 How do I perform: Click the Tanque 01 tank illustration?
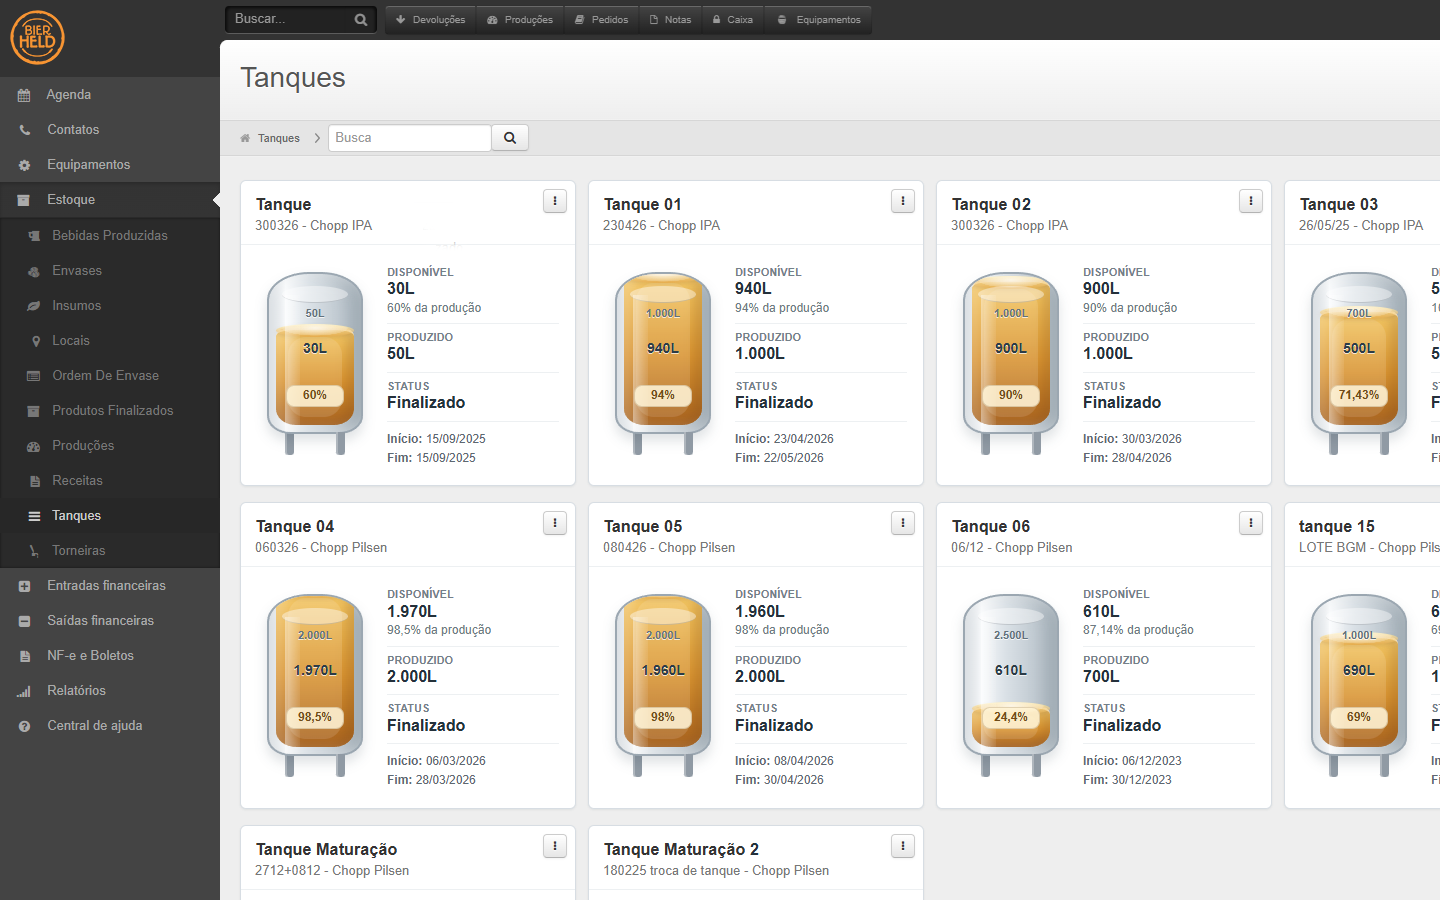(663, 363)
